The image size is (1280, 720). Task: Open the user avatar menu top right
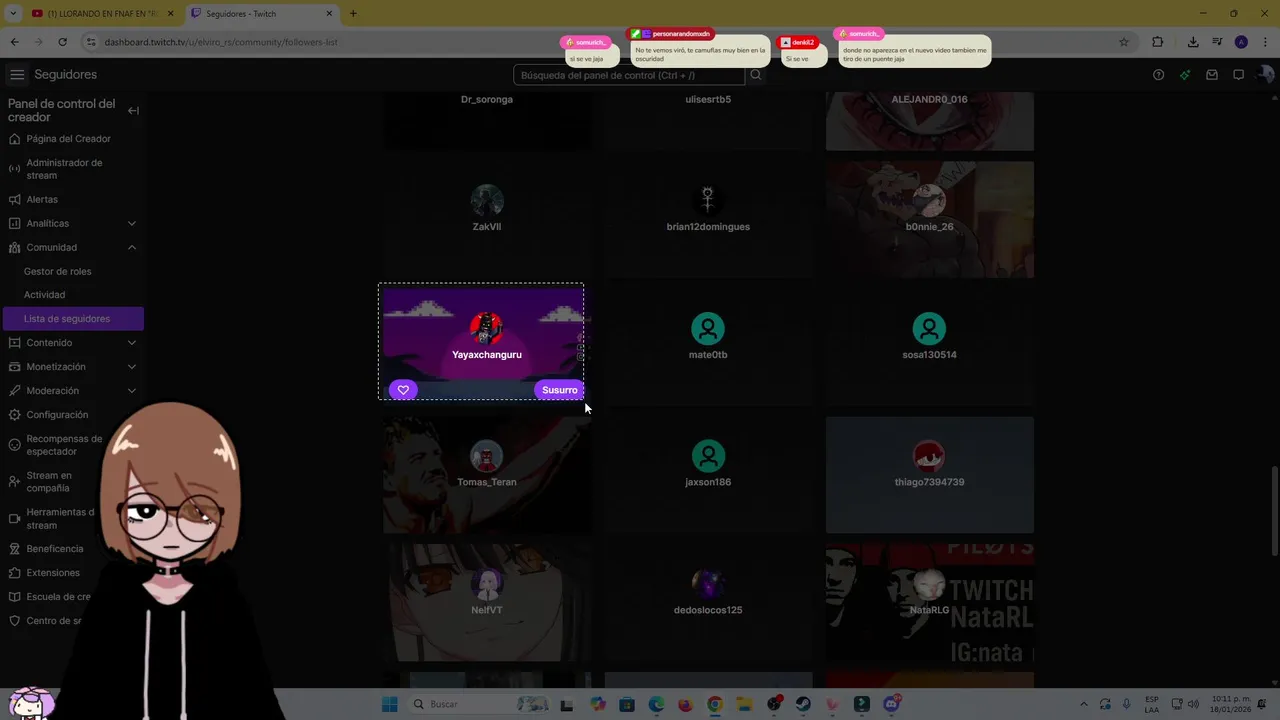(x=1266, y=75)
